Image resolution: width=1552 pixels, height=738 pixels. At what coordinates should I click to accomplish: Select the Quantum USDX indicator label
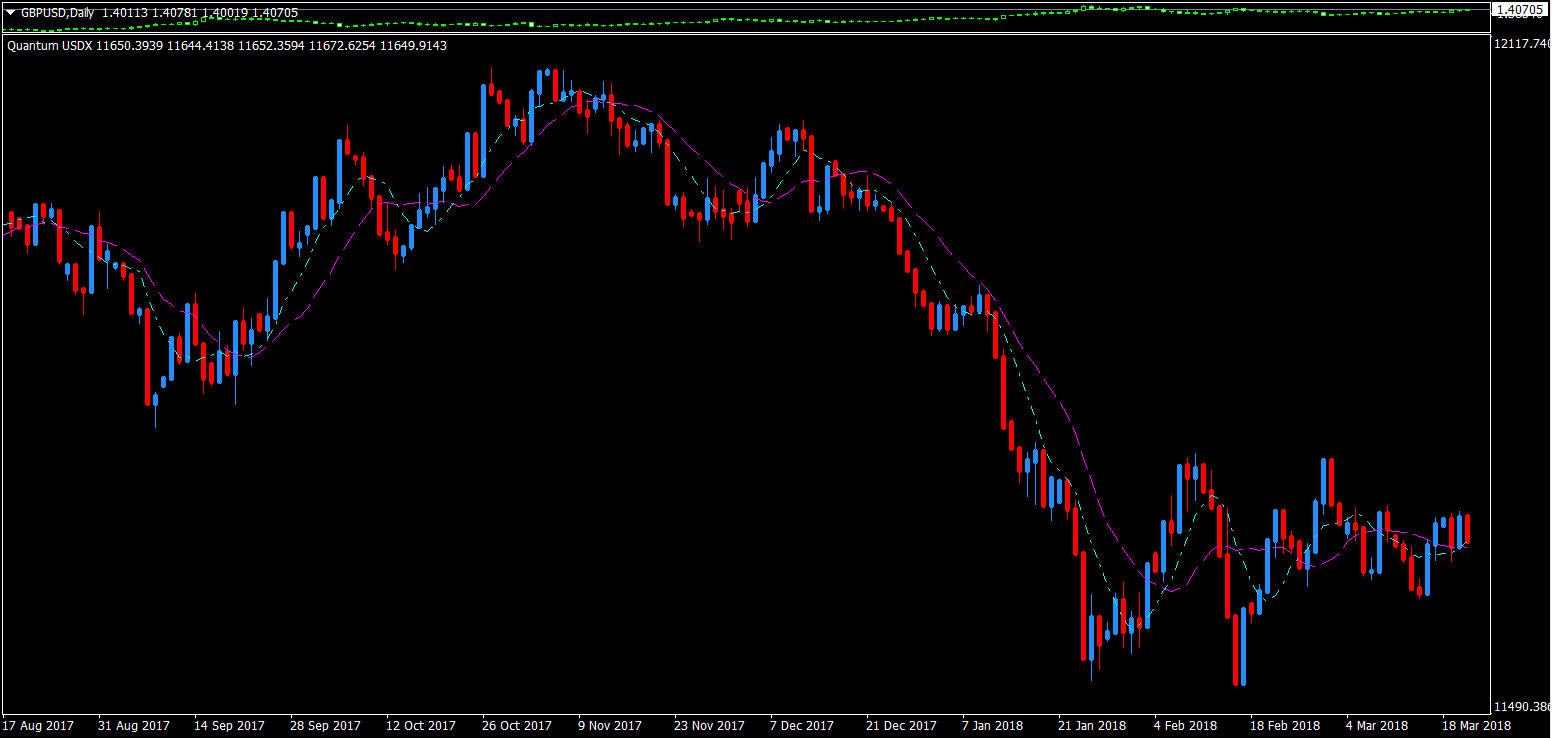coord(50,46)
